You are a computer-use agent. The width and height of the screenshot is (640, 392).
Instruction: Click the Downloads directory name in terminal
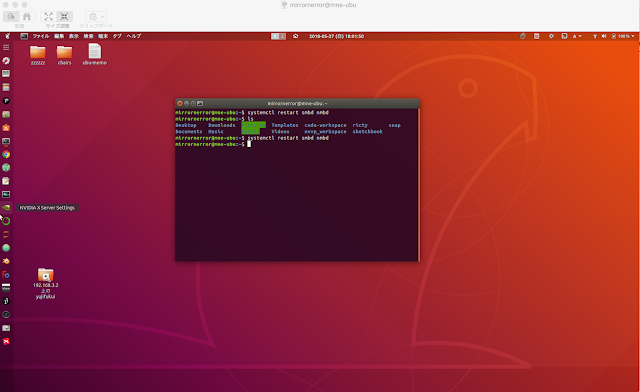click(222, 125)
